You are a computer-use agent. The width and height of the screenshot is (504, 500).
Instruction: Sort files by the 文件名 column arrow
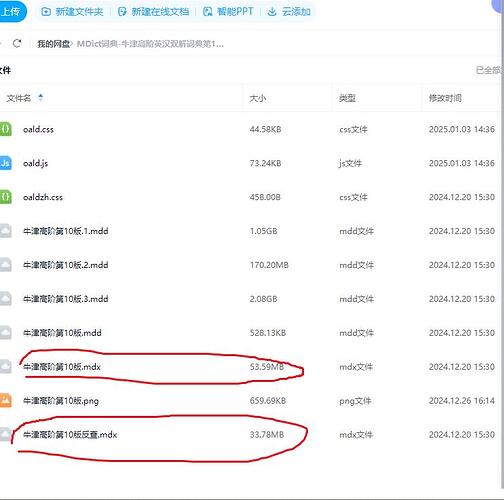[41, 98]
